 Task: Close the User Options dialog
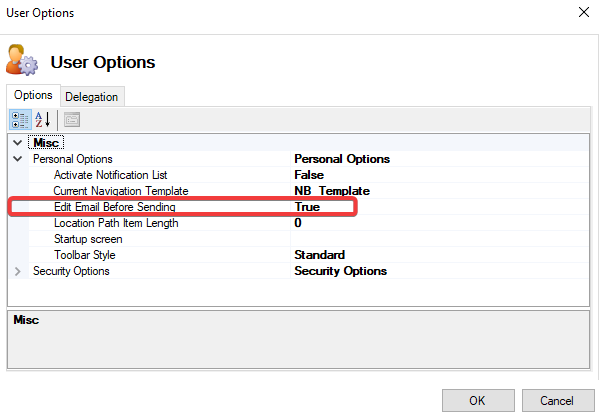[x=583, y=12]
